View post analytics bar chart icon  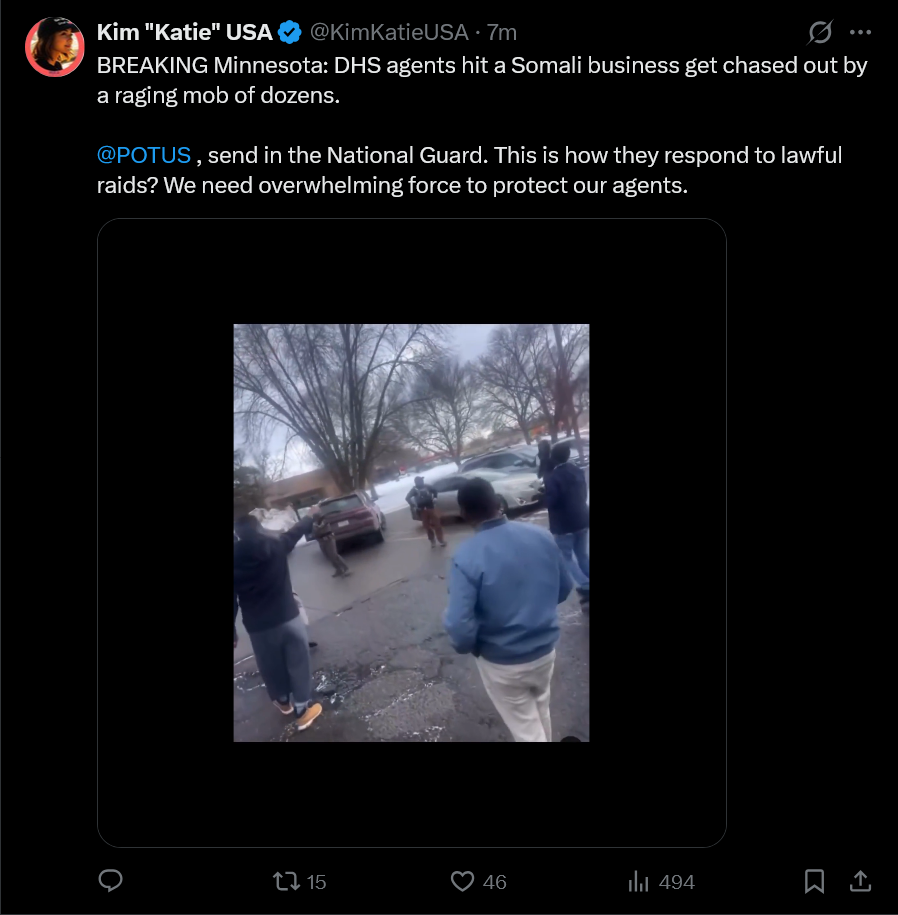point(638,881)
